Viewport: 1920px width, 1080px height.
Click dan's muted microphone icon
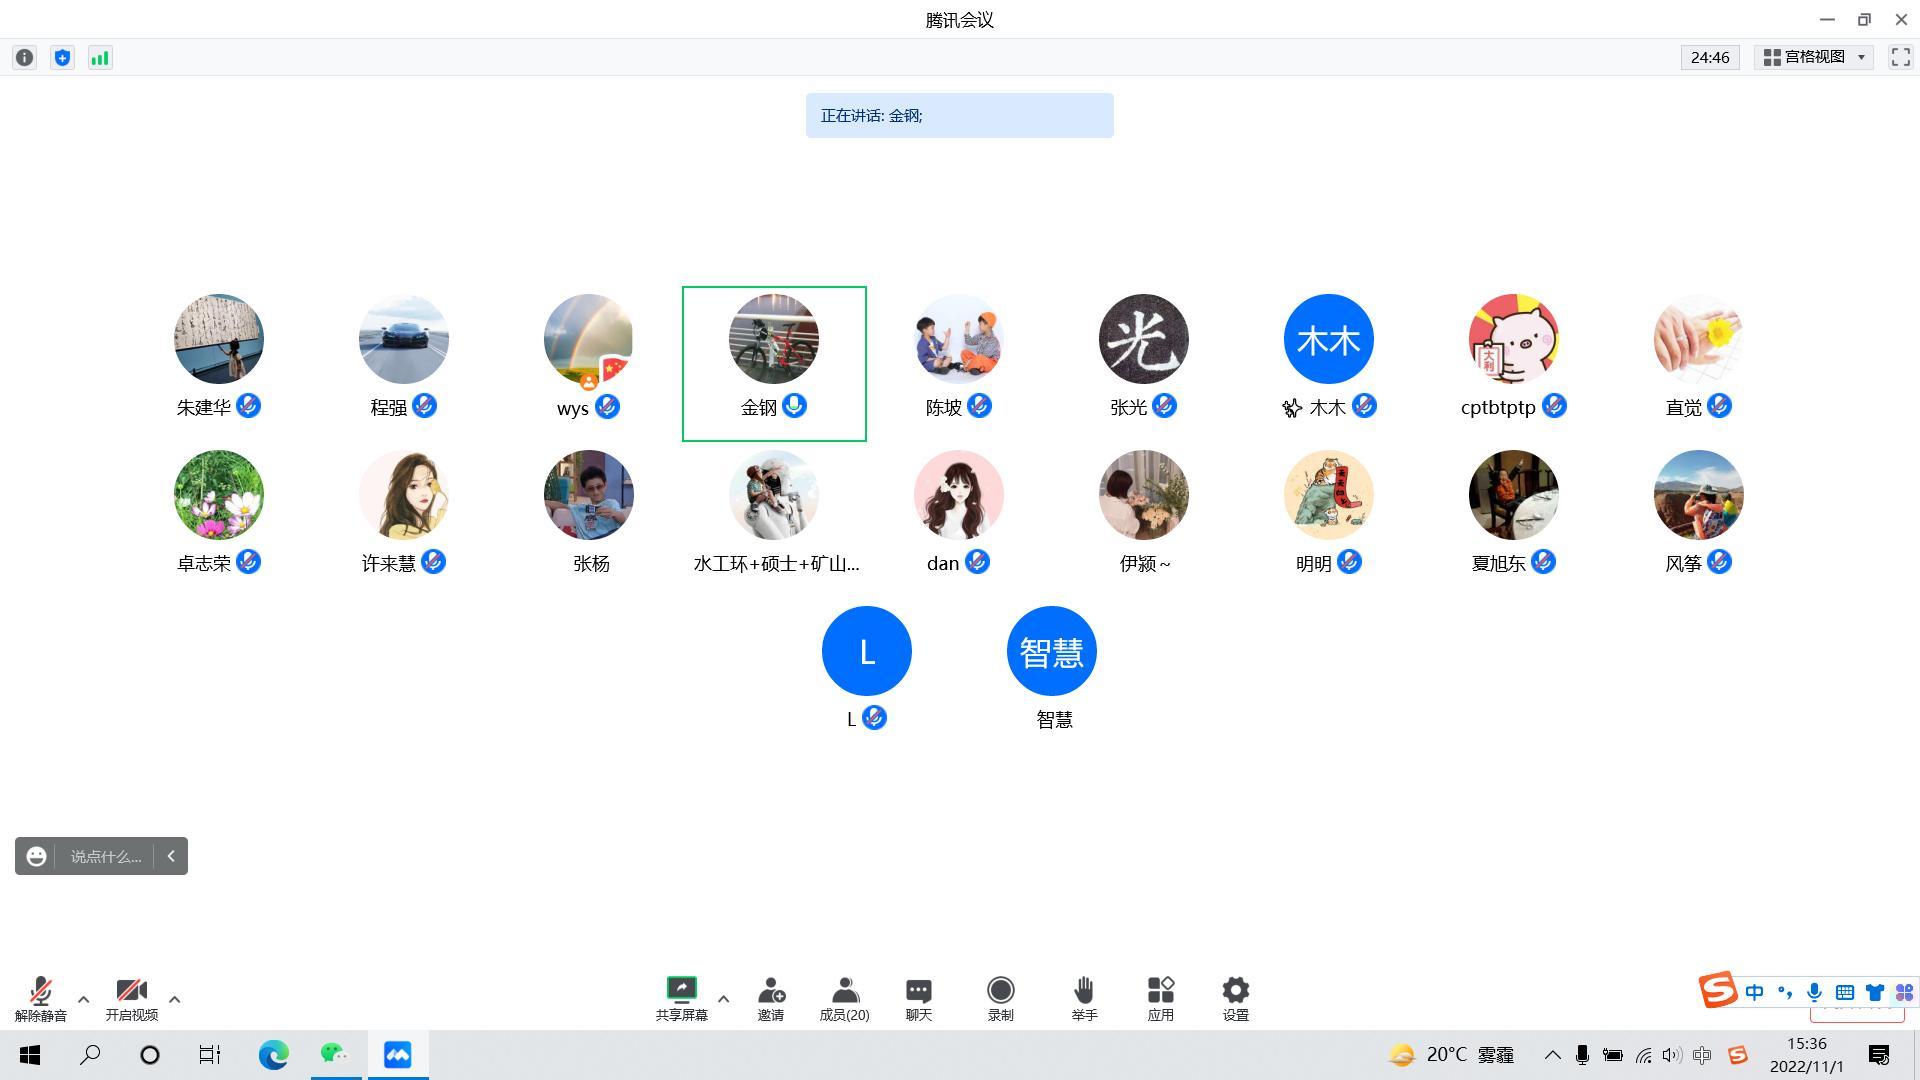pos(977,562)
